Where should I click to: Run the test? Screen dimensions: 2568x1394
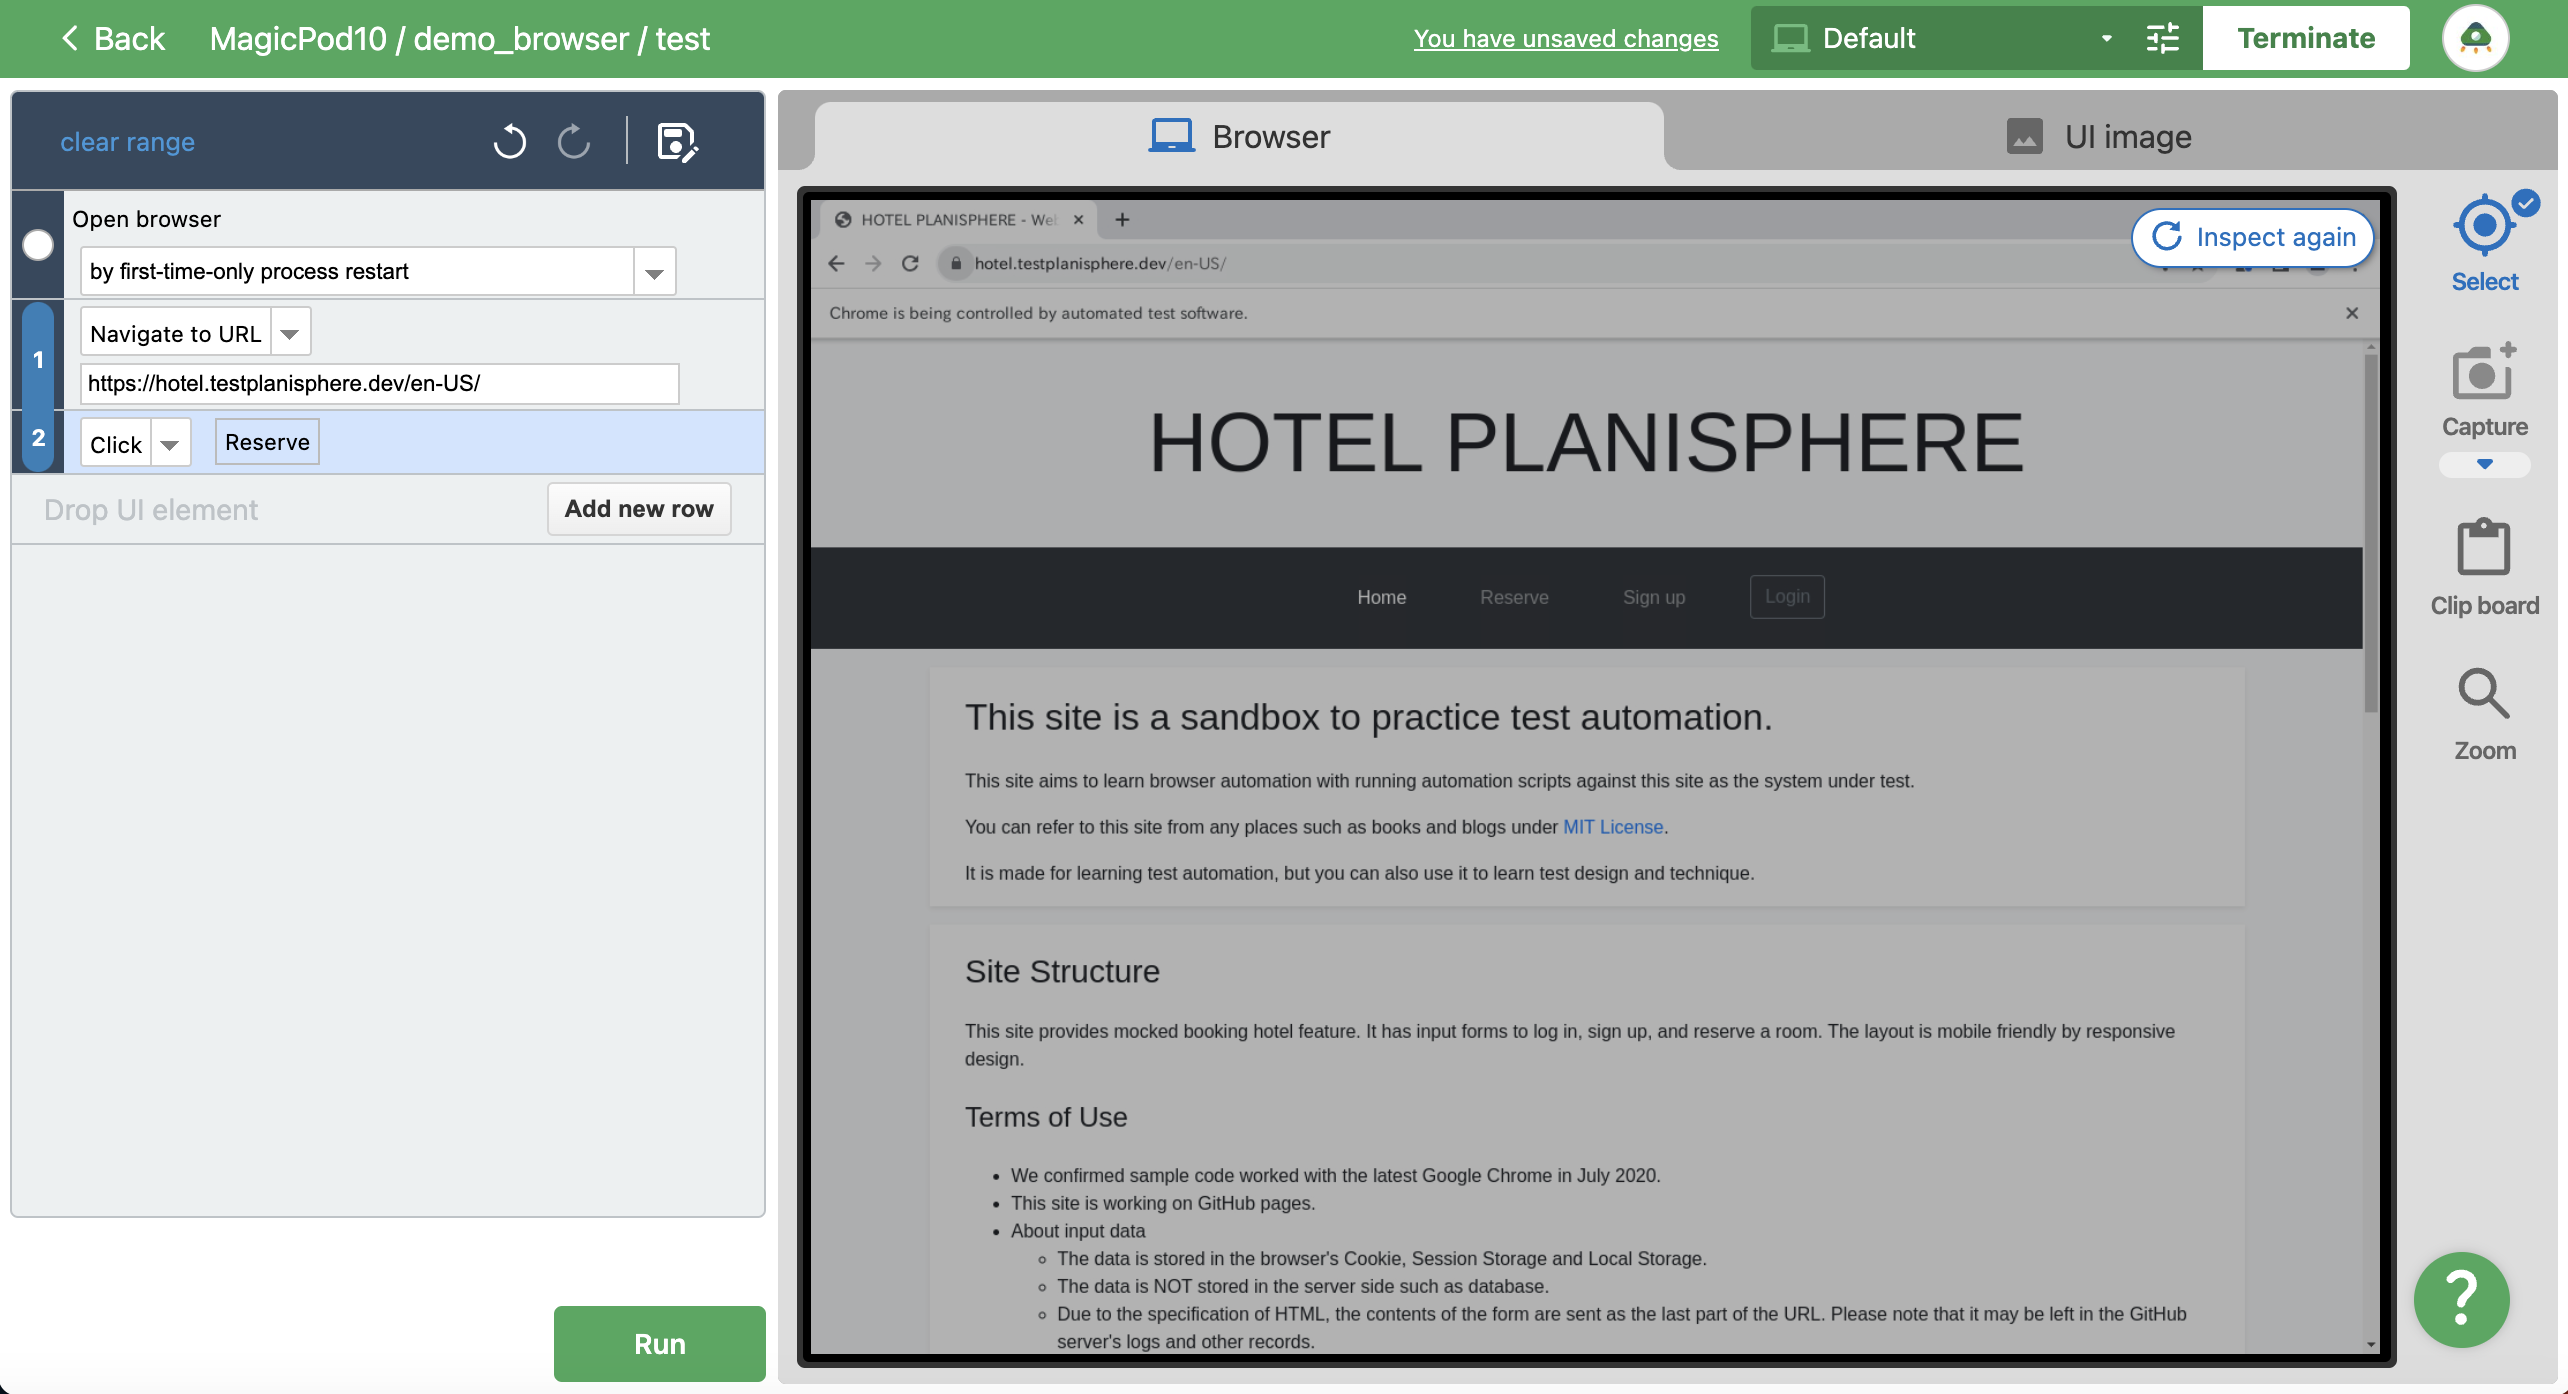[658, 1344]
